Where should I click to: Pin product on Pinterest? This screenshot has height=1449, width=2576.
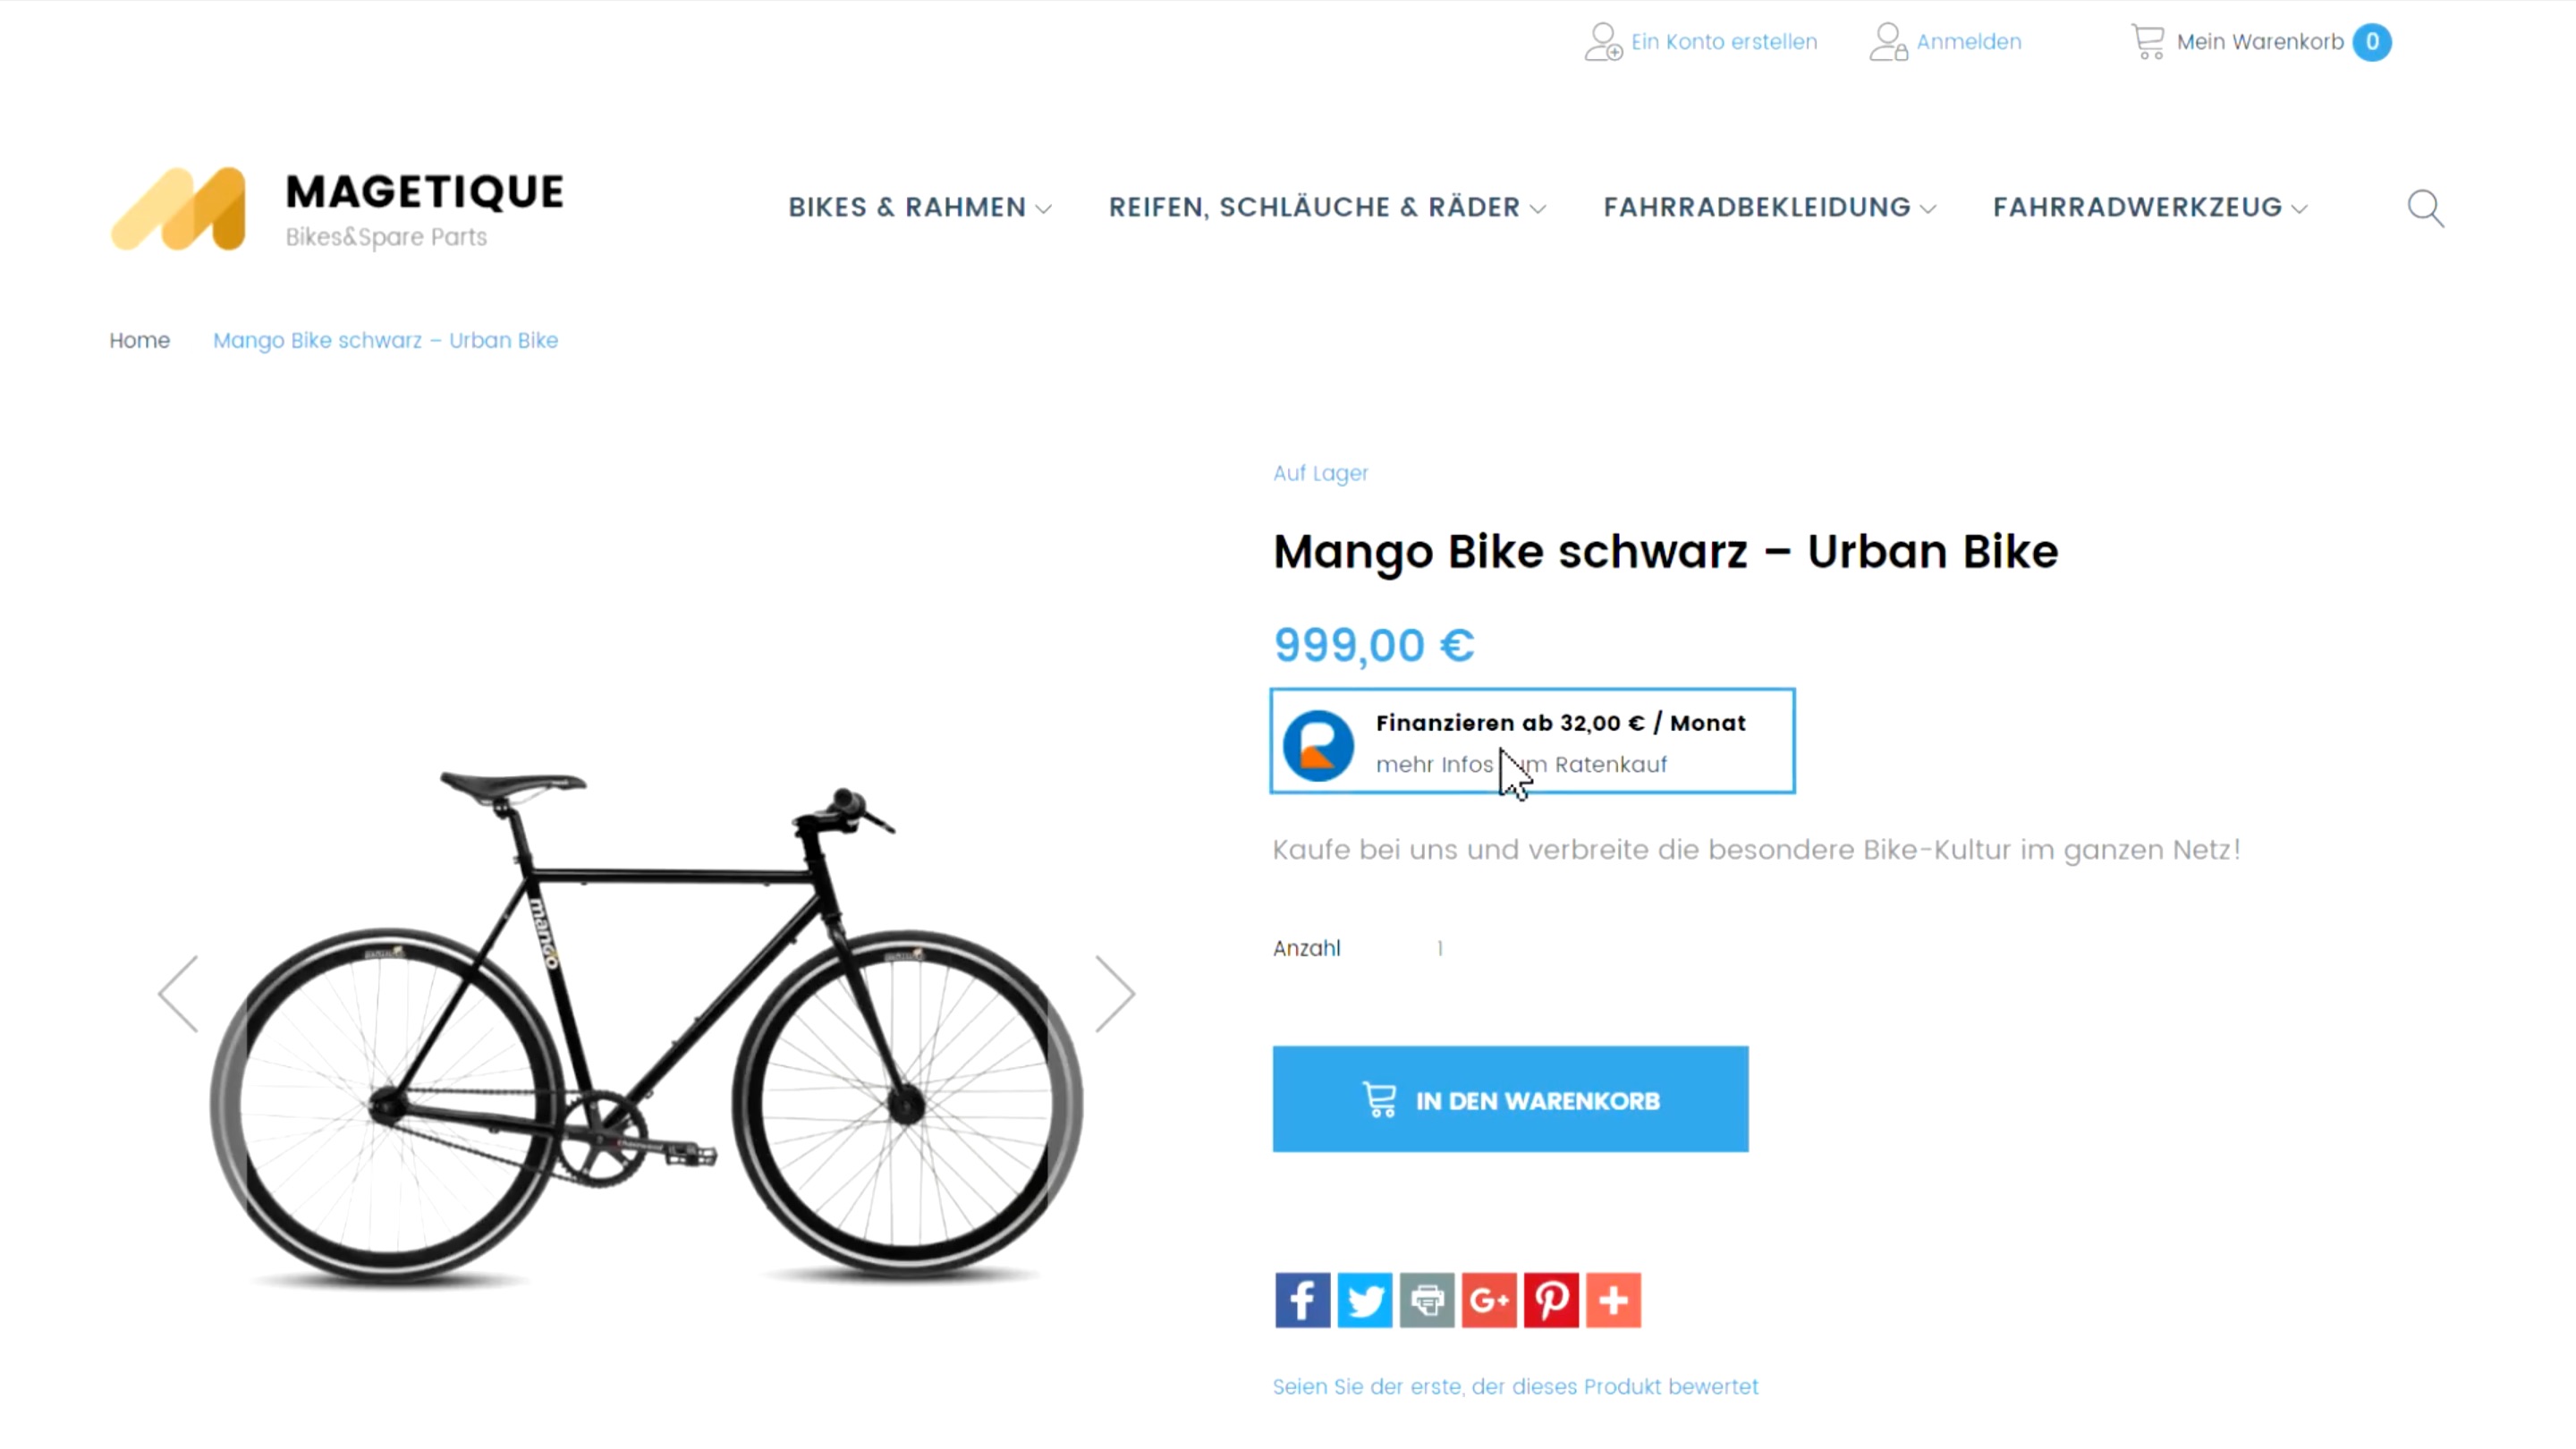(x=1550, y=1300)
